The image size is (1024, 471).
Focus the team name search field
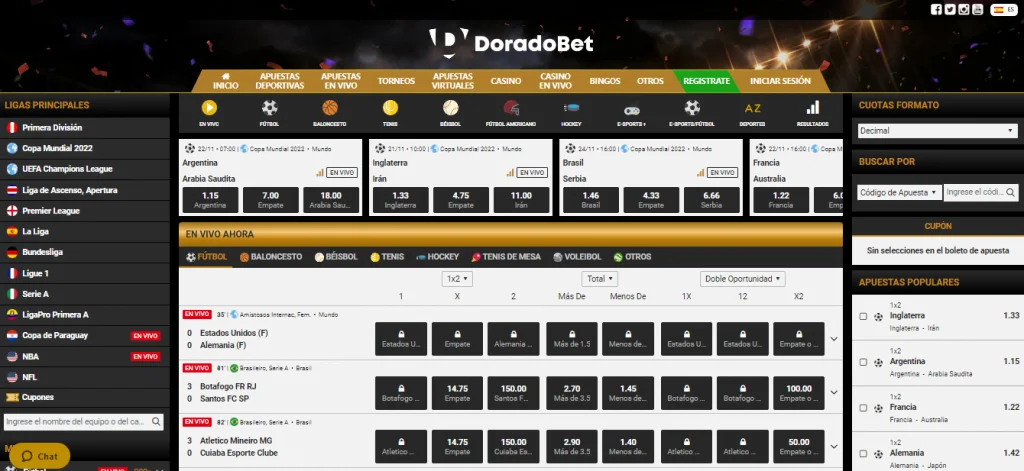pyautogui.click(x=84, y=422)
